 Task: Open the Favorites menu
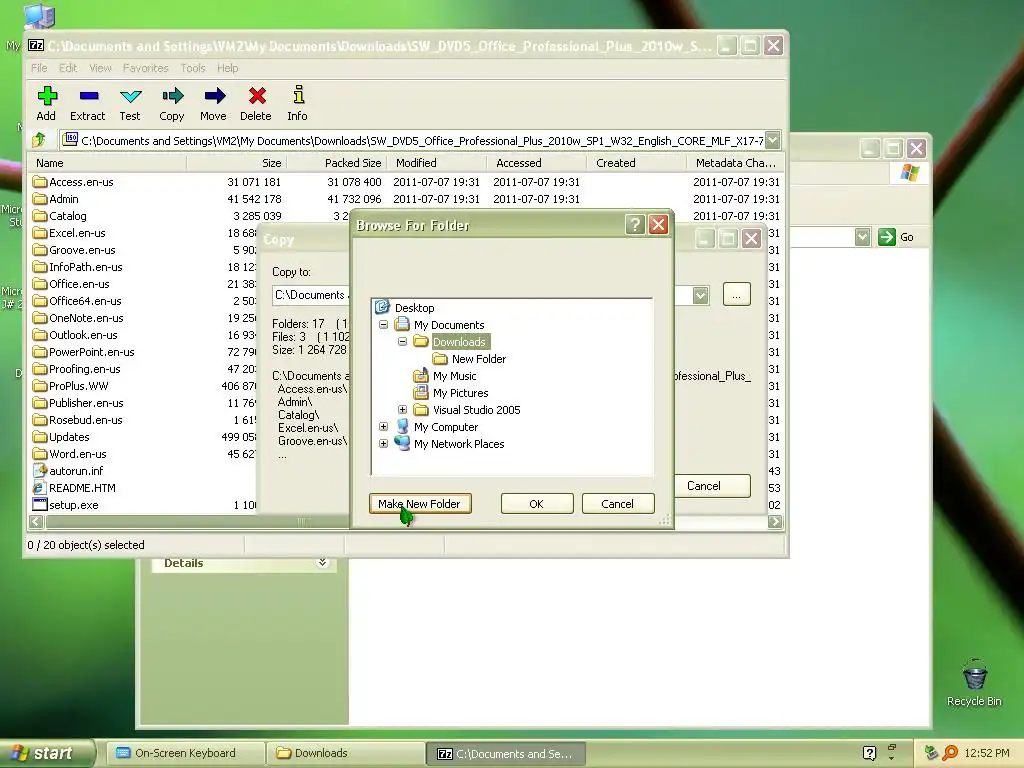tap(146, 68)
